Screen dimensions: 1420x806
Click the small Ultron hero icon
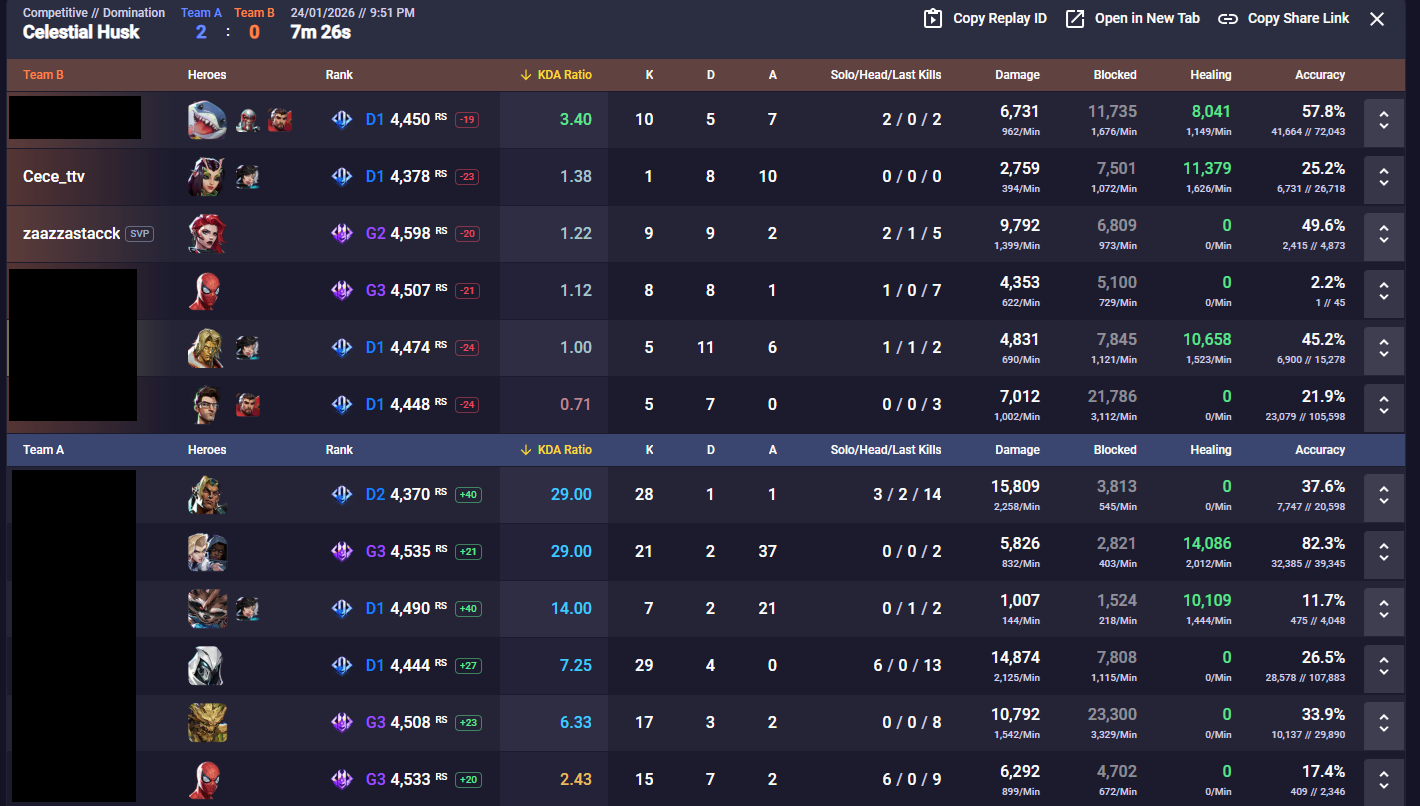[247, 121]
